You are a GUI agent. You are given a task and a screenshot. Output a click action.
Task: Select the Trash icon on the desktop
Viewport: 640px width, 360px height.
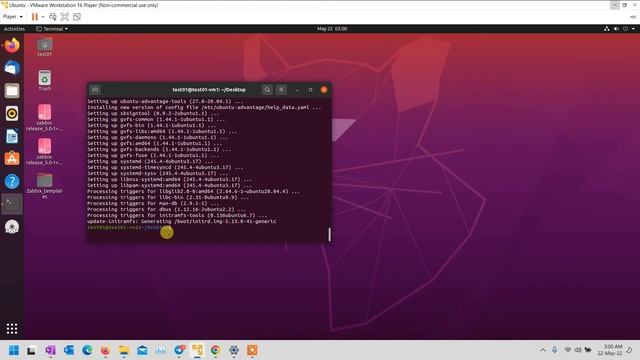coord(44,80)
